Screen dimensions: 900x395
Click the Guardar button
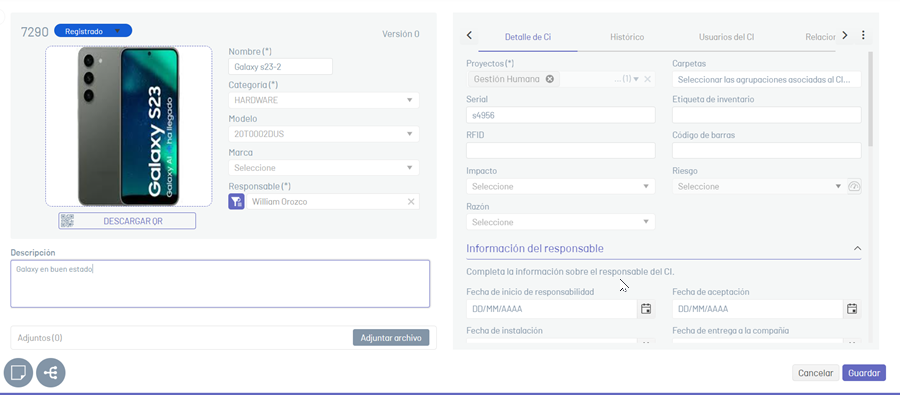864,373
